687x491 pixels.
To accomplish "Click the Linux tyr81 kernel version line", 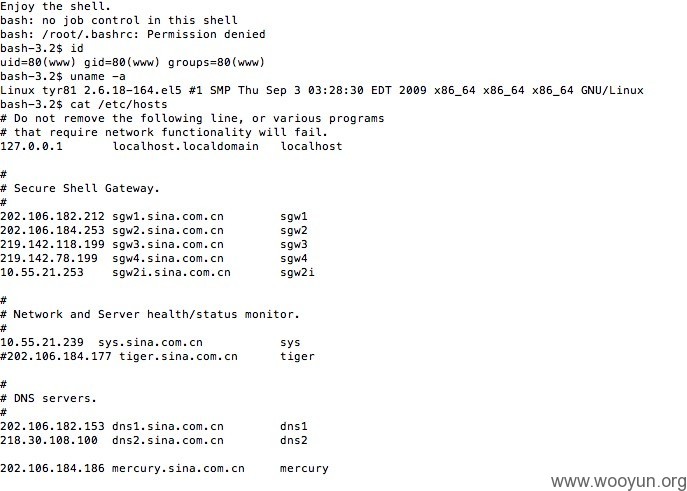I will (322, 90).
